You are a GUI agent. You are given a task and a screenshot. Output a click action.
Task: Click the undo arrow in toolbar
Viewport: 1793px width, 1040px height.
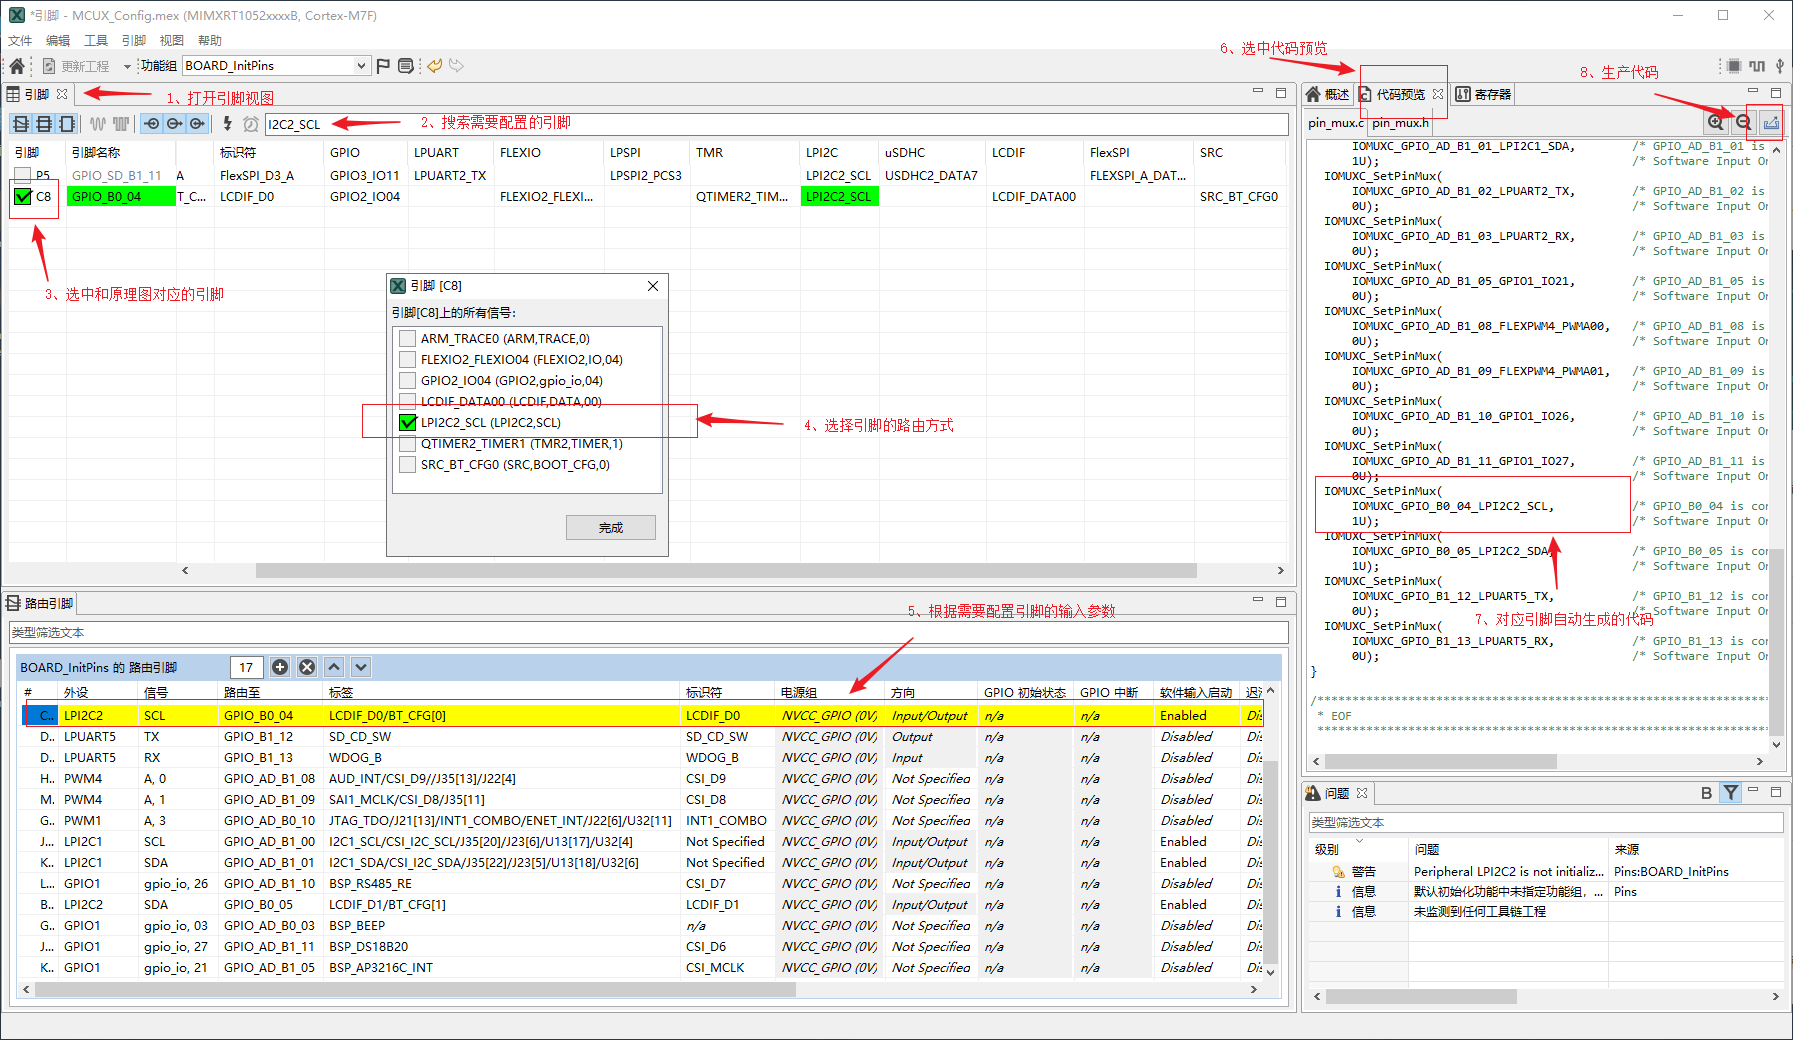[434, 66]
